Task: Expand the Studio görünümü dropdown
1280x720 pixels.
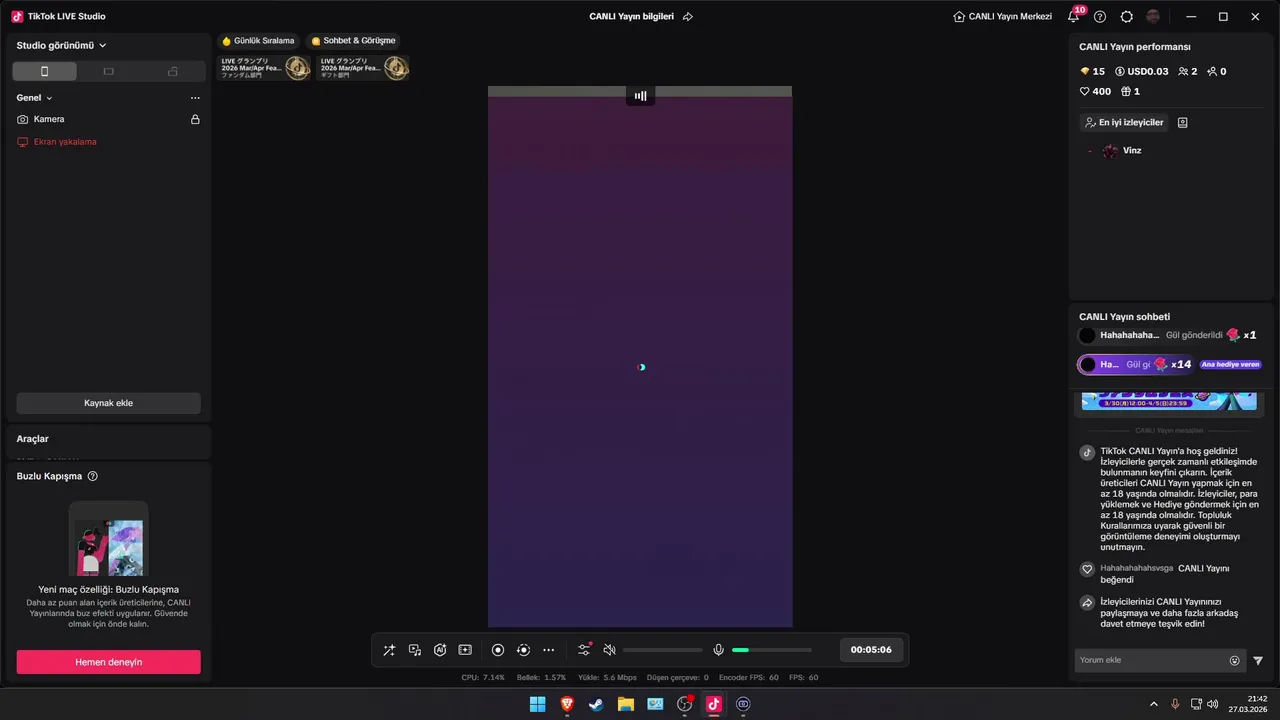Action: (62, 45)
